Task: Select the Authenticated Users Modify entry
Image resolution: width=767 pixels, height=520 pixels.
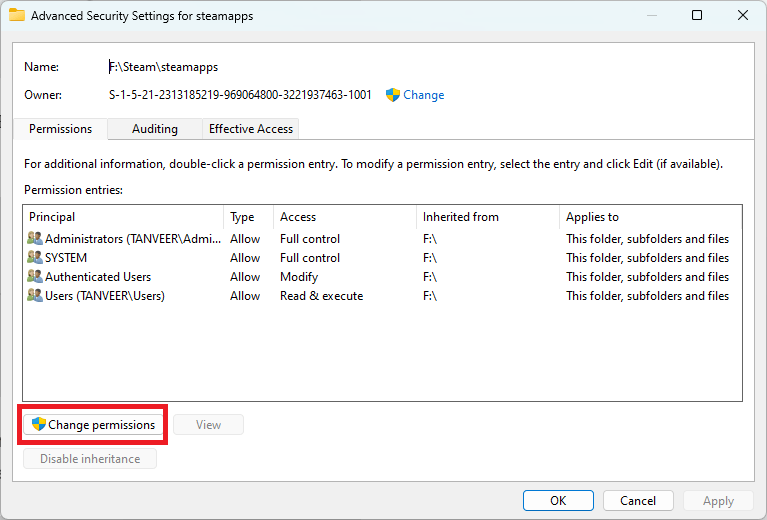Action: point(382,277)
